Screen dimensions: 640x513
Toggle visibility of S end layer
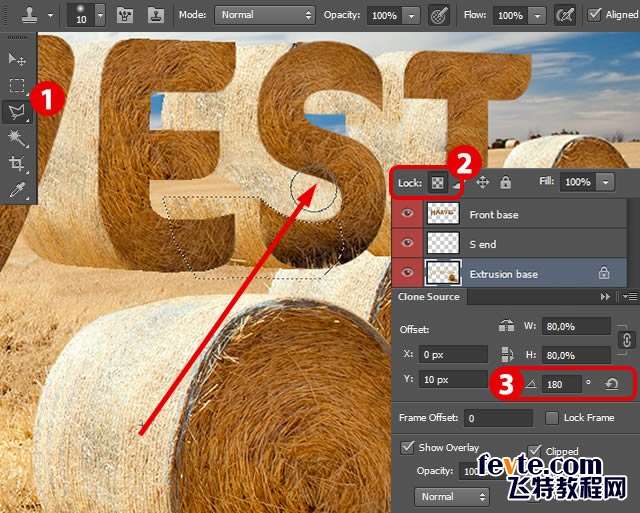[405, 243]
